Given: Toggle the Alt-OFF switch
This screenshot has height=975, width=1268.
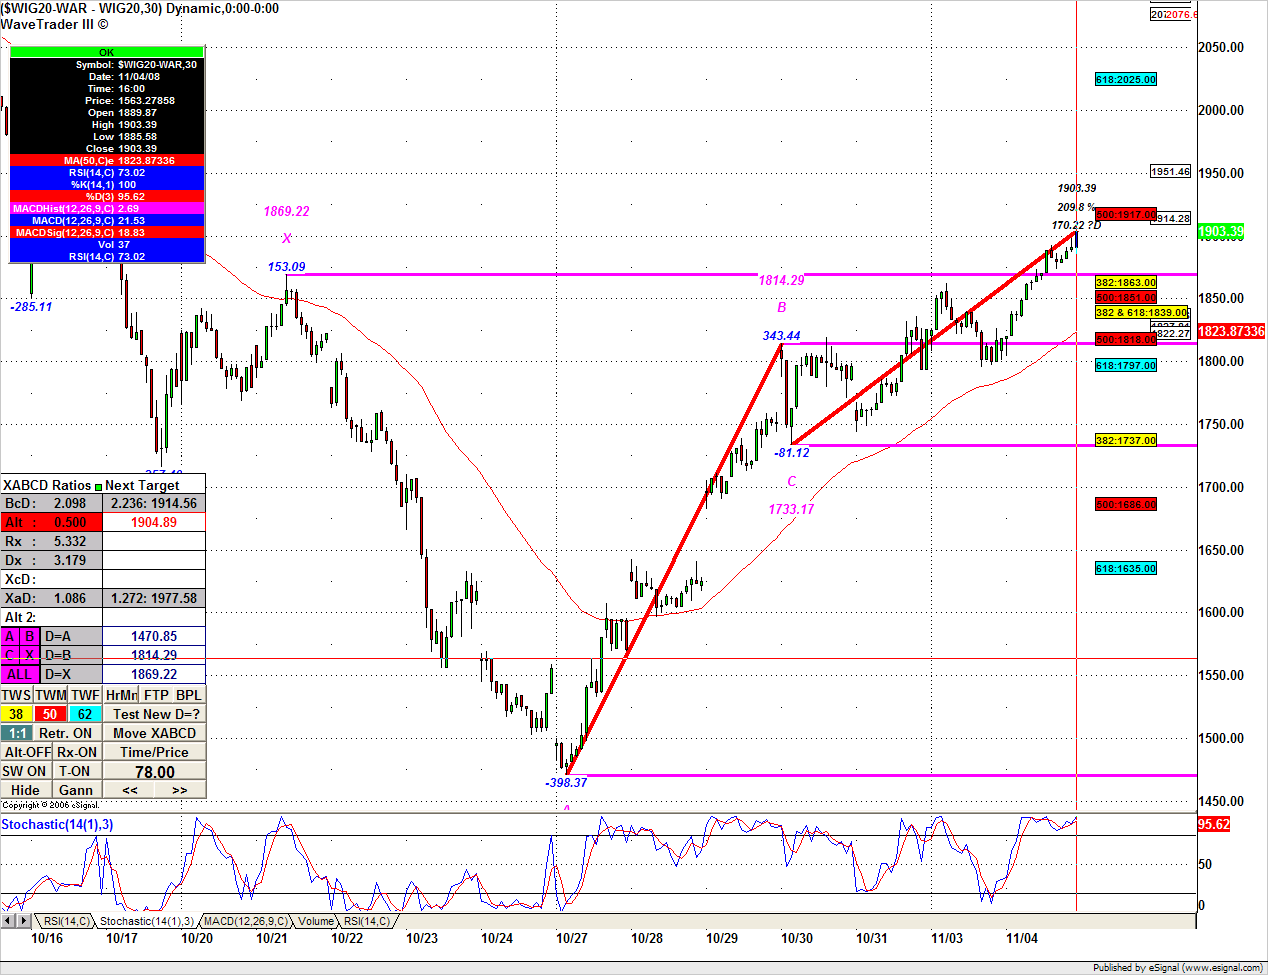Looking at the screenshot, I should [27, 752].
